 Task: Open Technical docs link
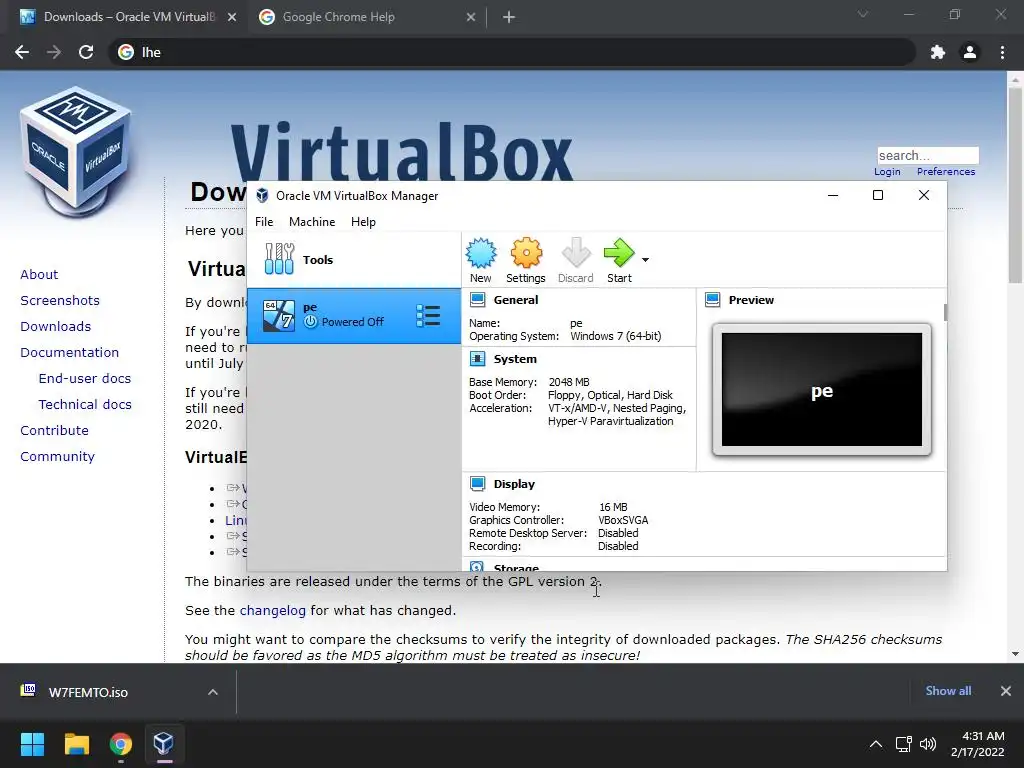click(x=85, y=405)
